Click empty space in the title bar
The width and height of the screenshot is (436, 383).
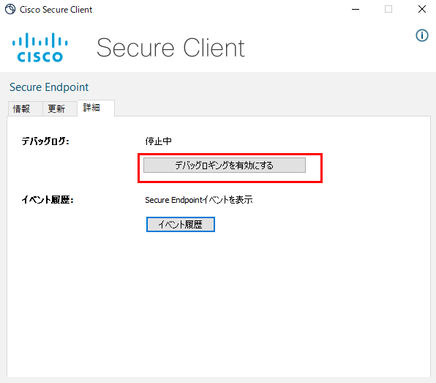220,9
